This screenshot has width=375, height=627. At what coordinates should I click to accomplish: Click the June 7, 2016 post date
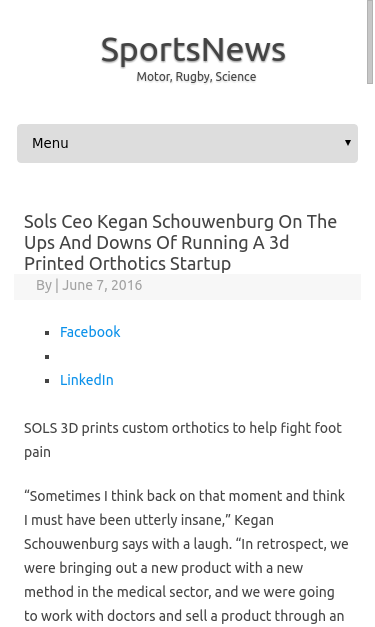[102, 285]
